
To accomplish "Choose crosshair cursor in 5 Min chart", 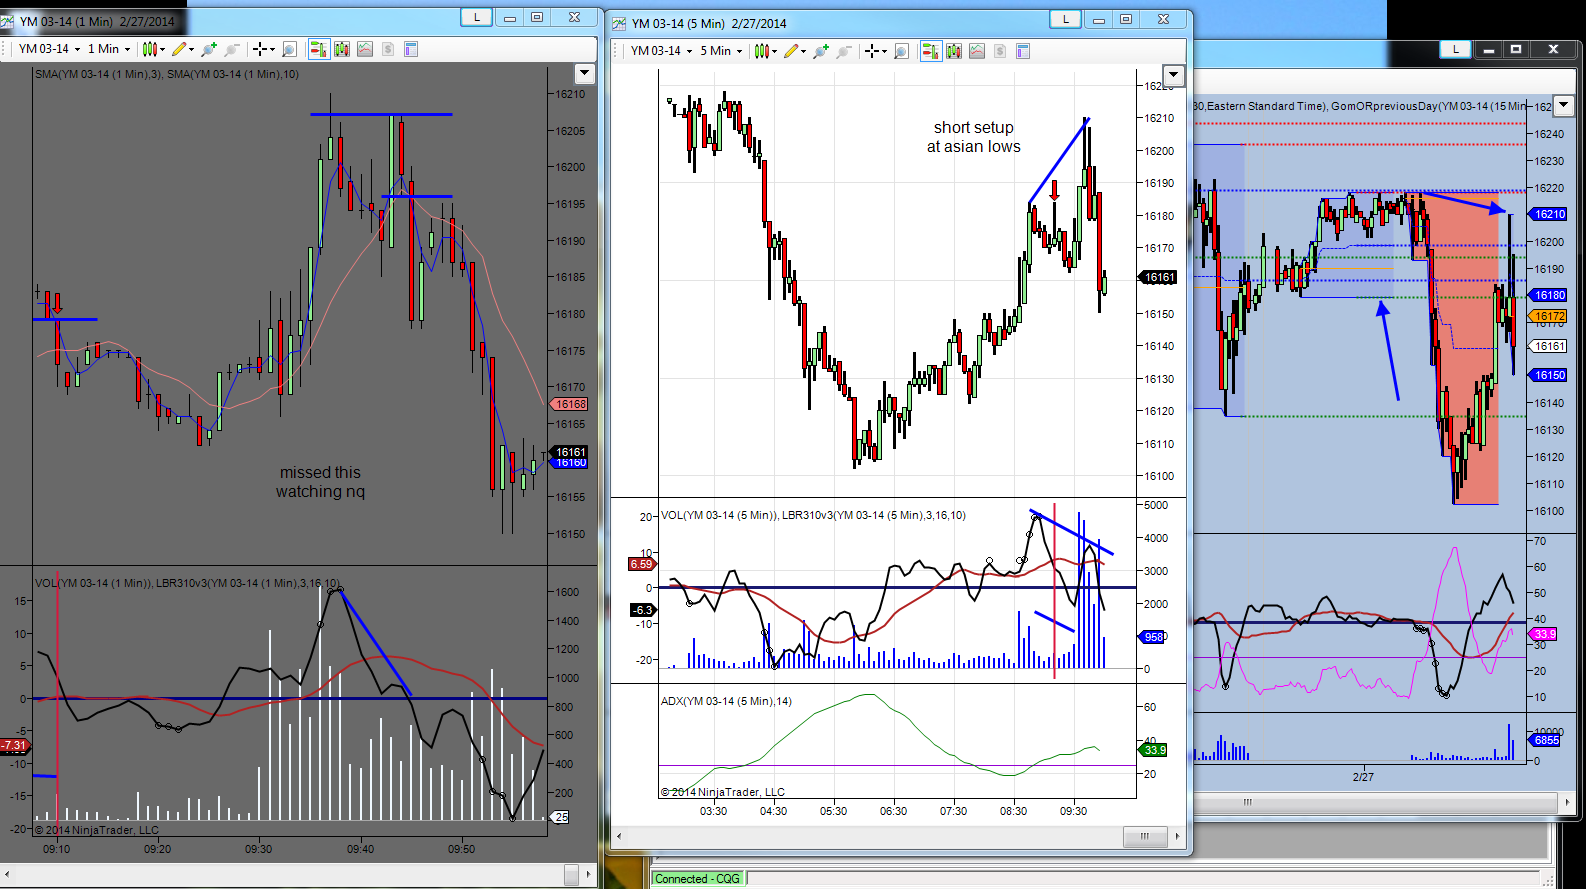I will coord(872,51).
